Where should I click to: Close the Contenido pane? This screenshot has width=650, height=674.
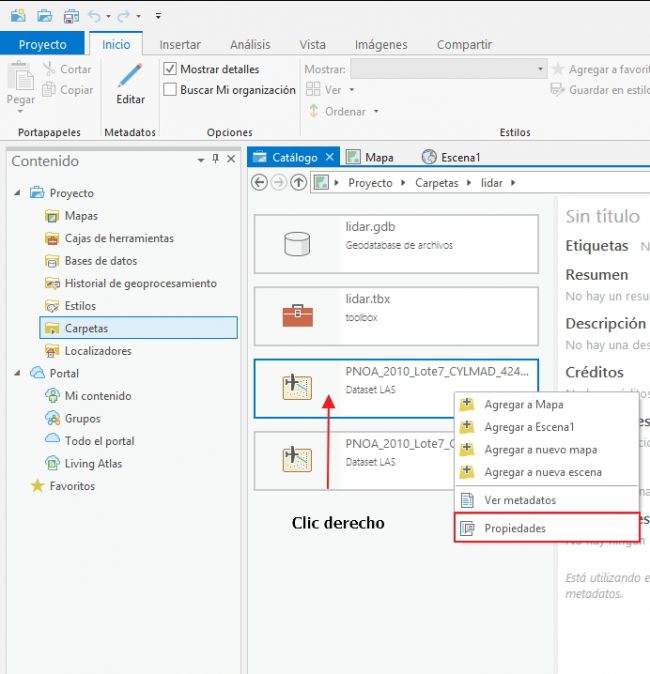tap(231, 159)
